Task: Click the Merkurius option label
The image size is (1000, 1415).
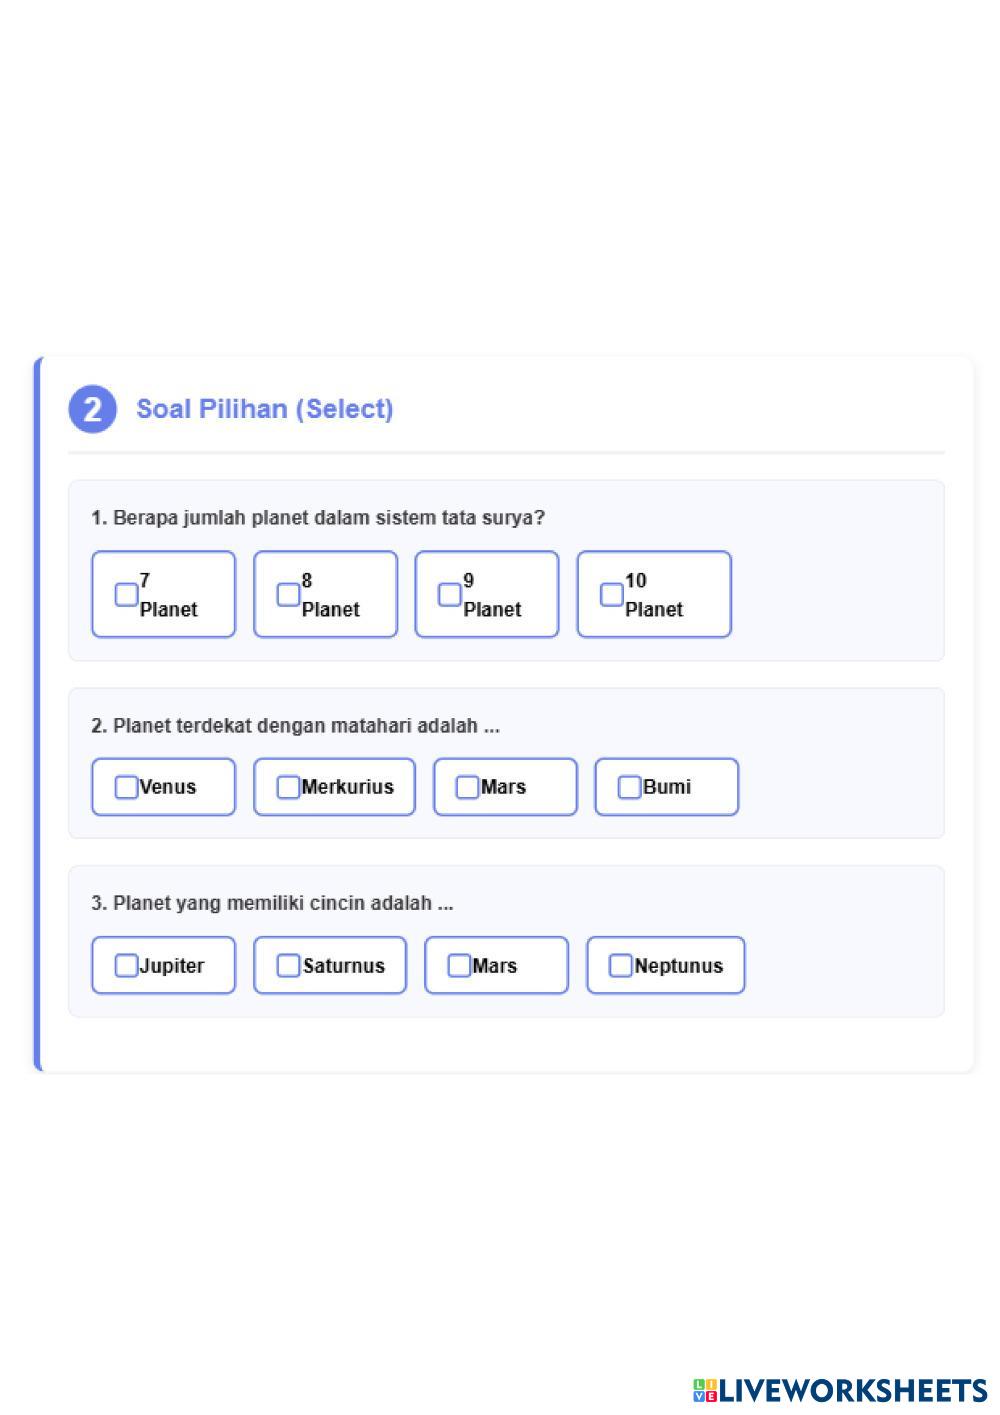Action: click(x=348, y=787)
